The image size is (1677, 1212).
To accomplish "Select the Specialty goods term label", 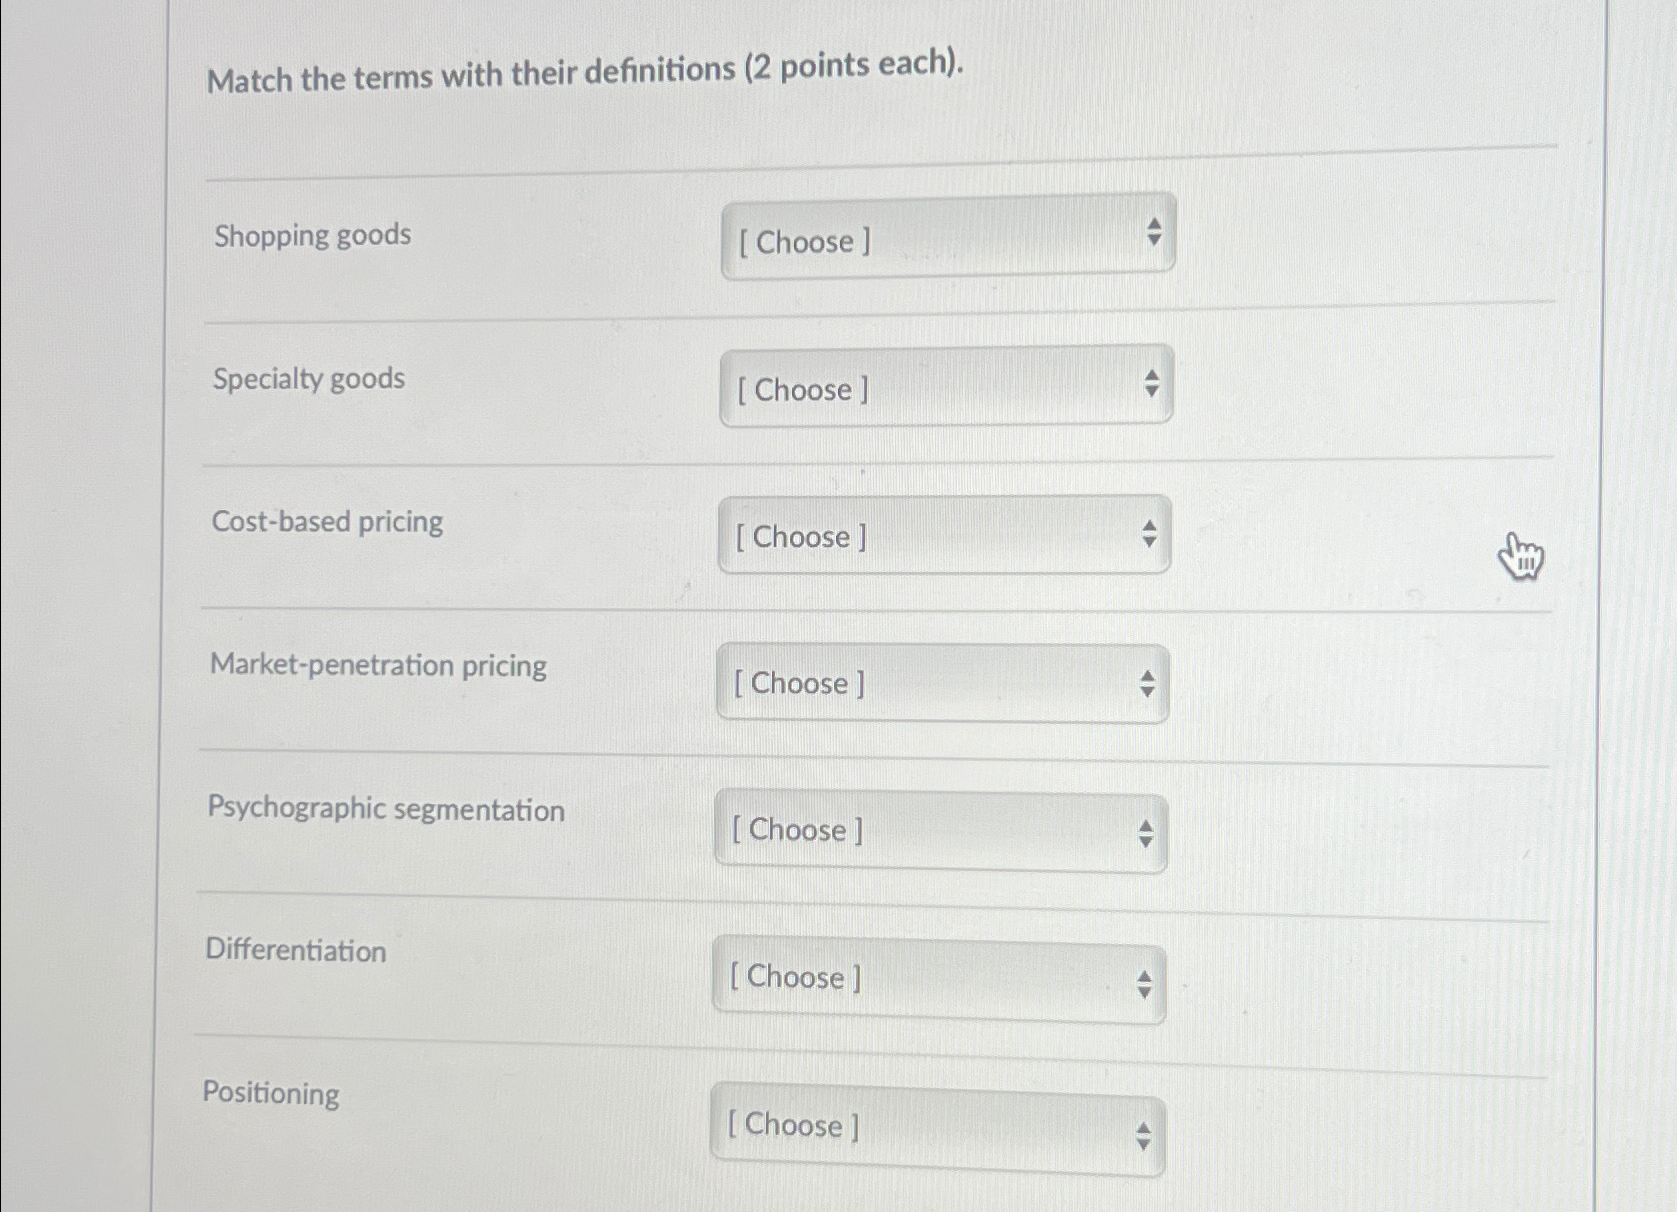I will (307, 378).
